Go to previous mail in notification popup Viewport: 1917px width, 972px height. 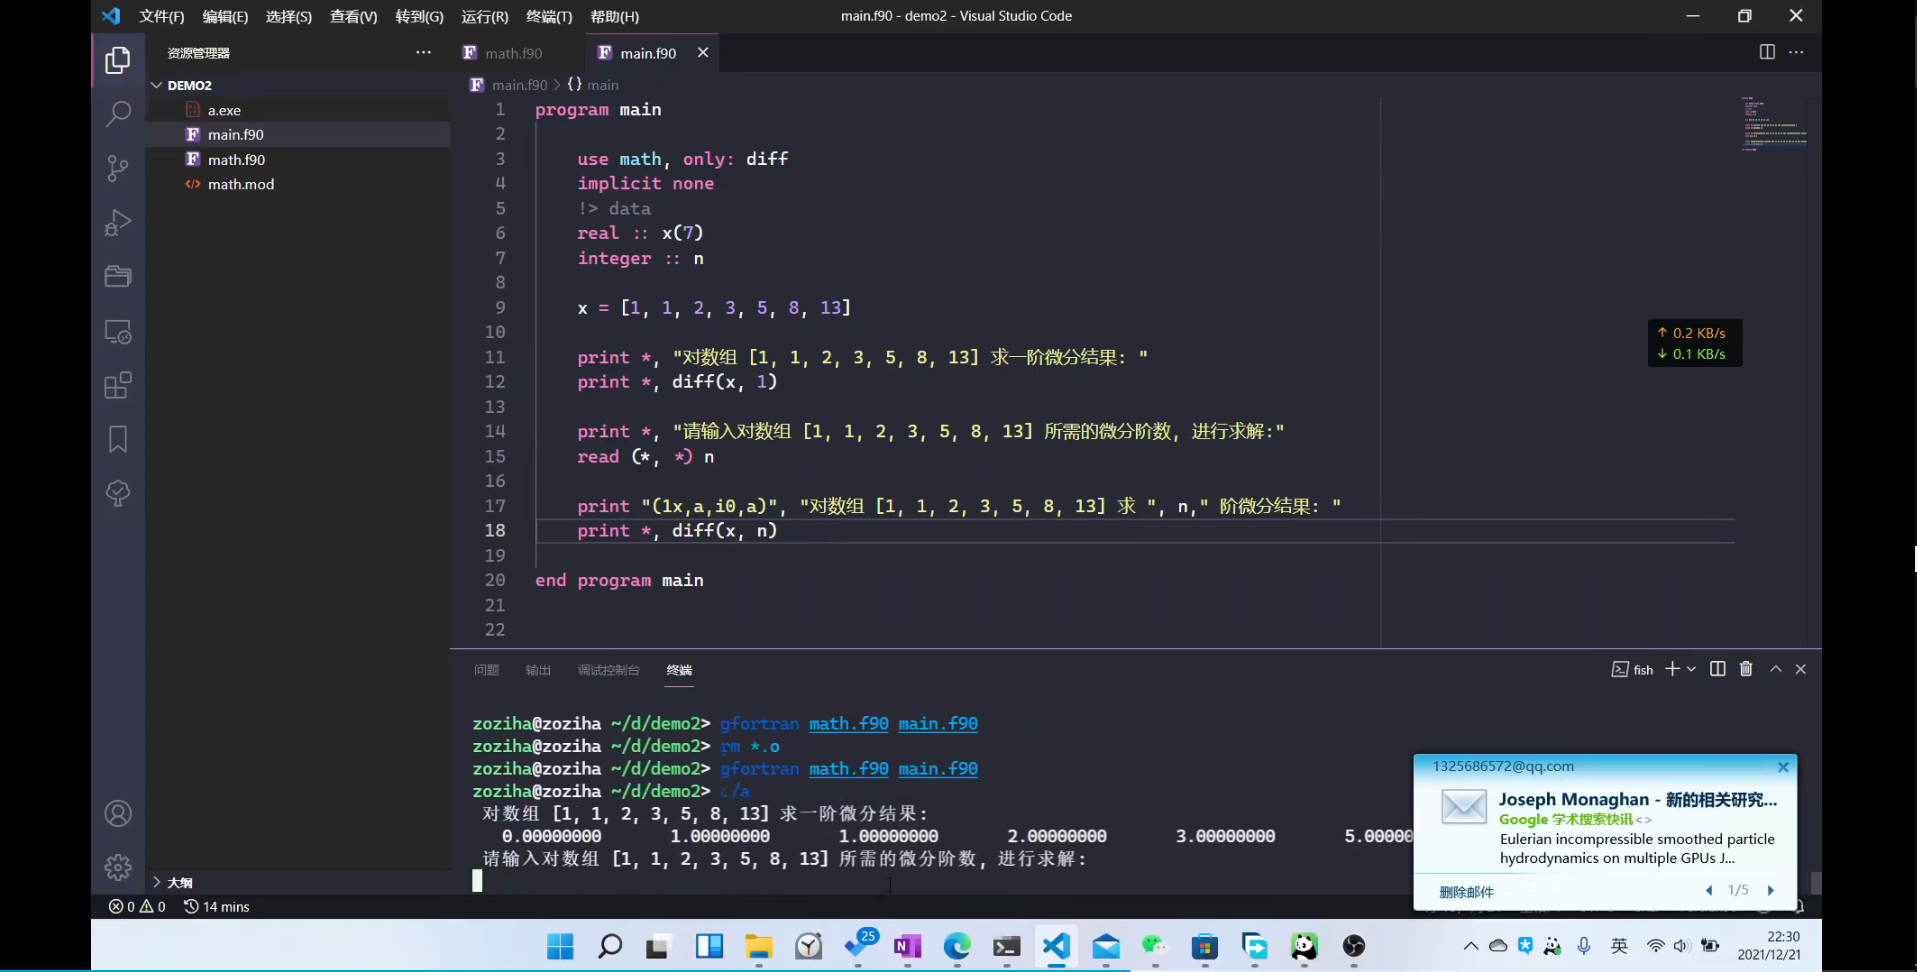[1709, 890]
